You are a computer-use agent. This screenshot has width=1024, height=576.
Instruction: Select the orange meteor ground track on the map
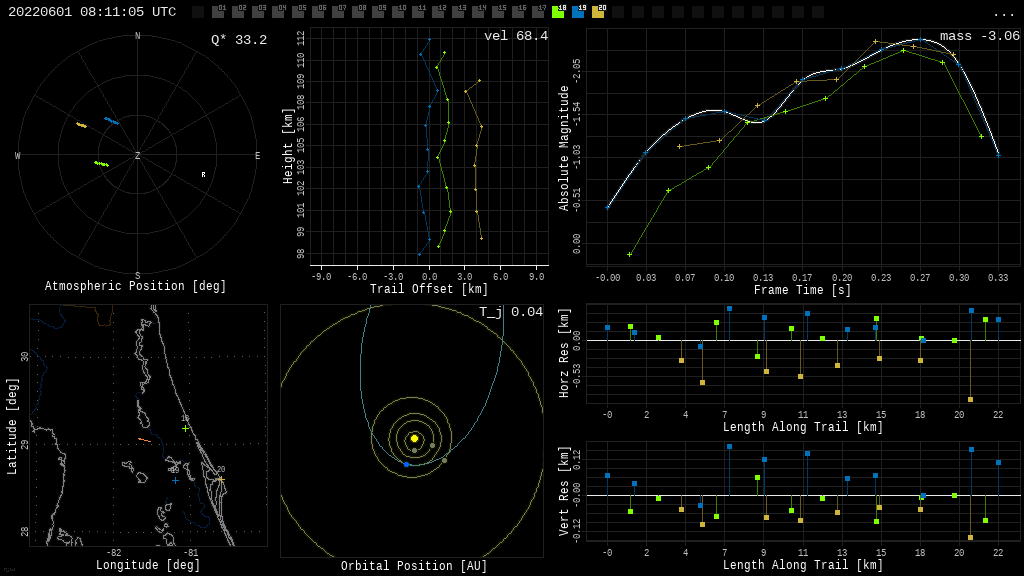[x=145, y=439]
